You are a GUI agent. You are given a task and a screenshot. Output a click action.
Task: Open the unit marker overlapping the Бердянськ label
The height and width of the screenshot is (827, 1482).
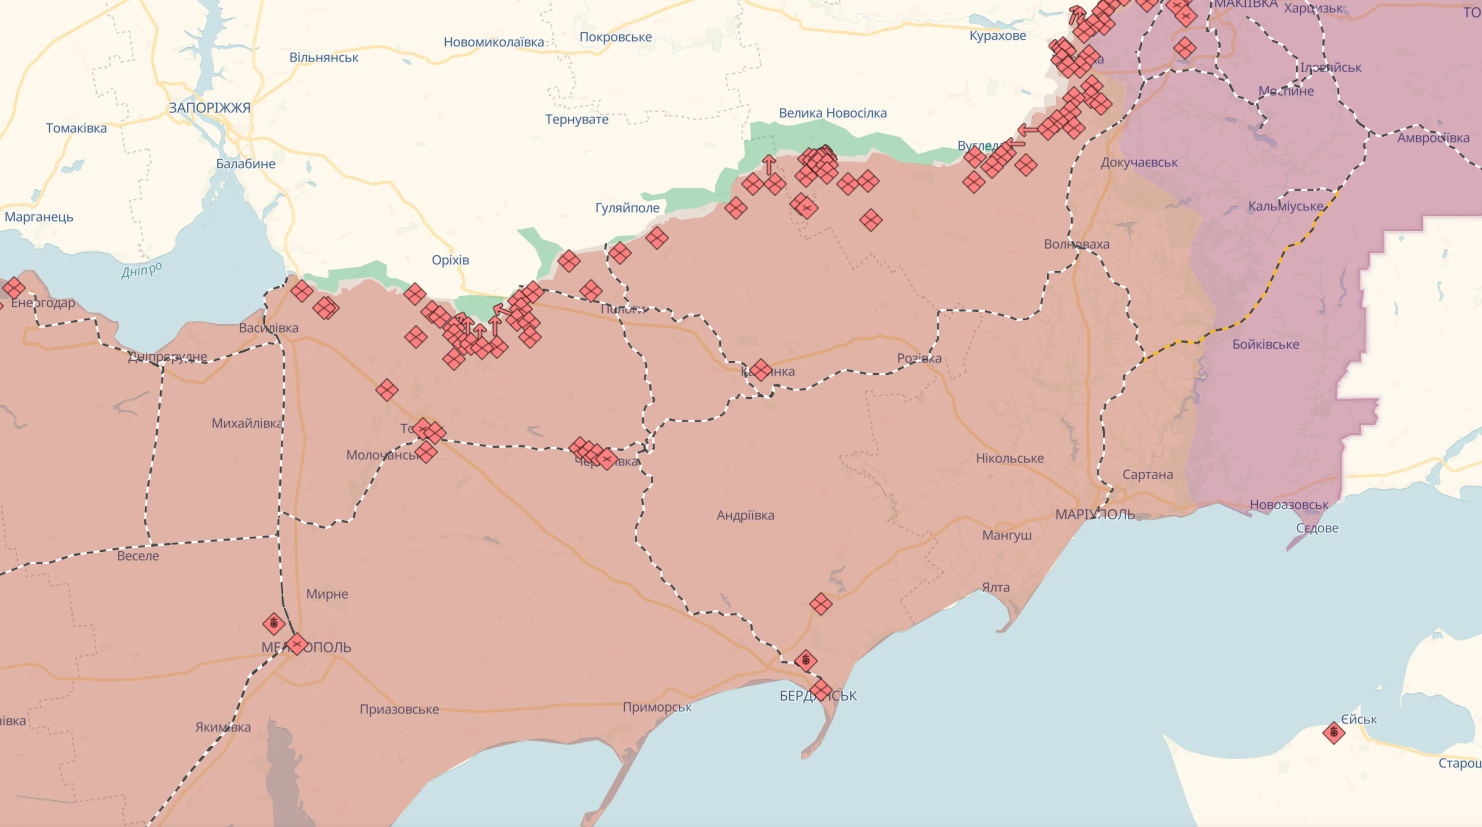point(821,690)
